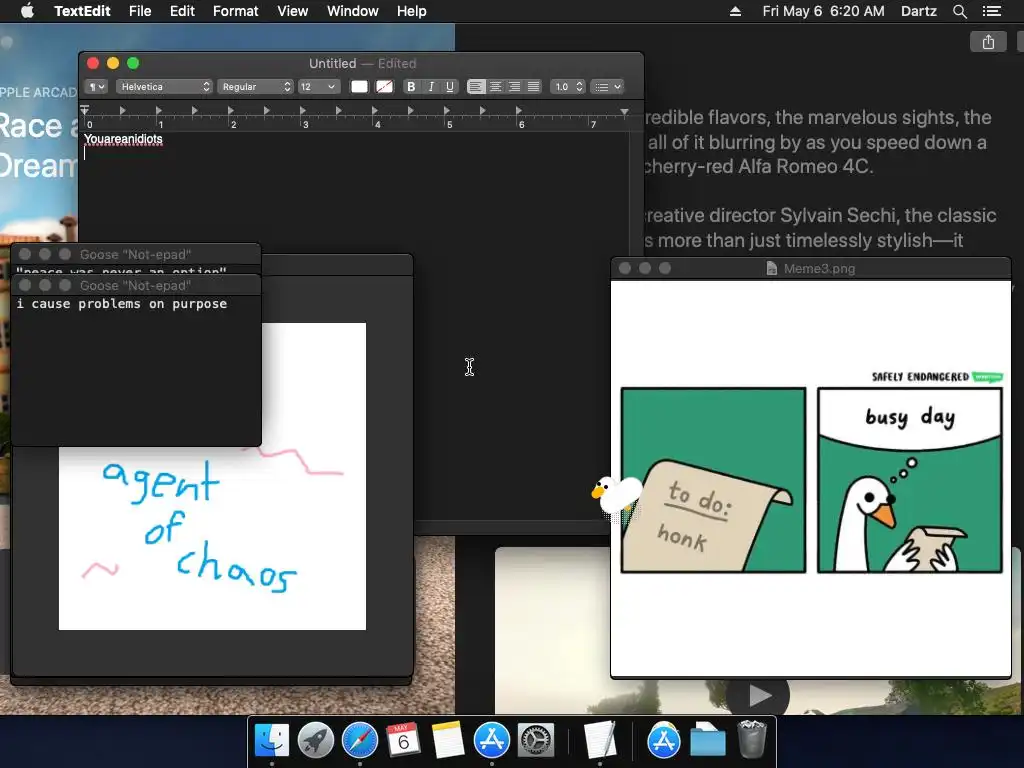Click the play button on the video

tap(758, 695)
